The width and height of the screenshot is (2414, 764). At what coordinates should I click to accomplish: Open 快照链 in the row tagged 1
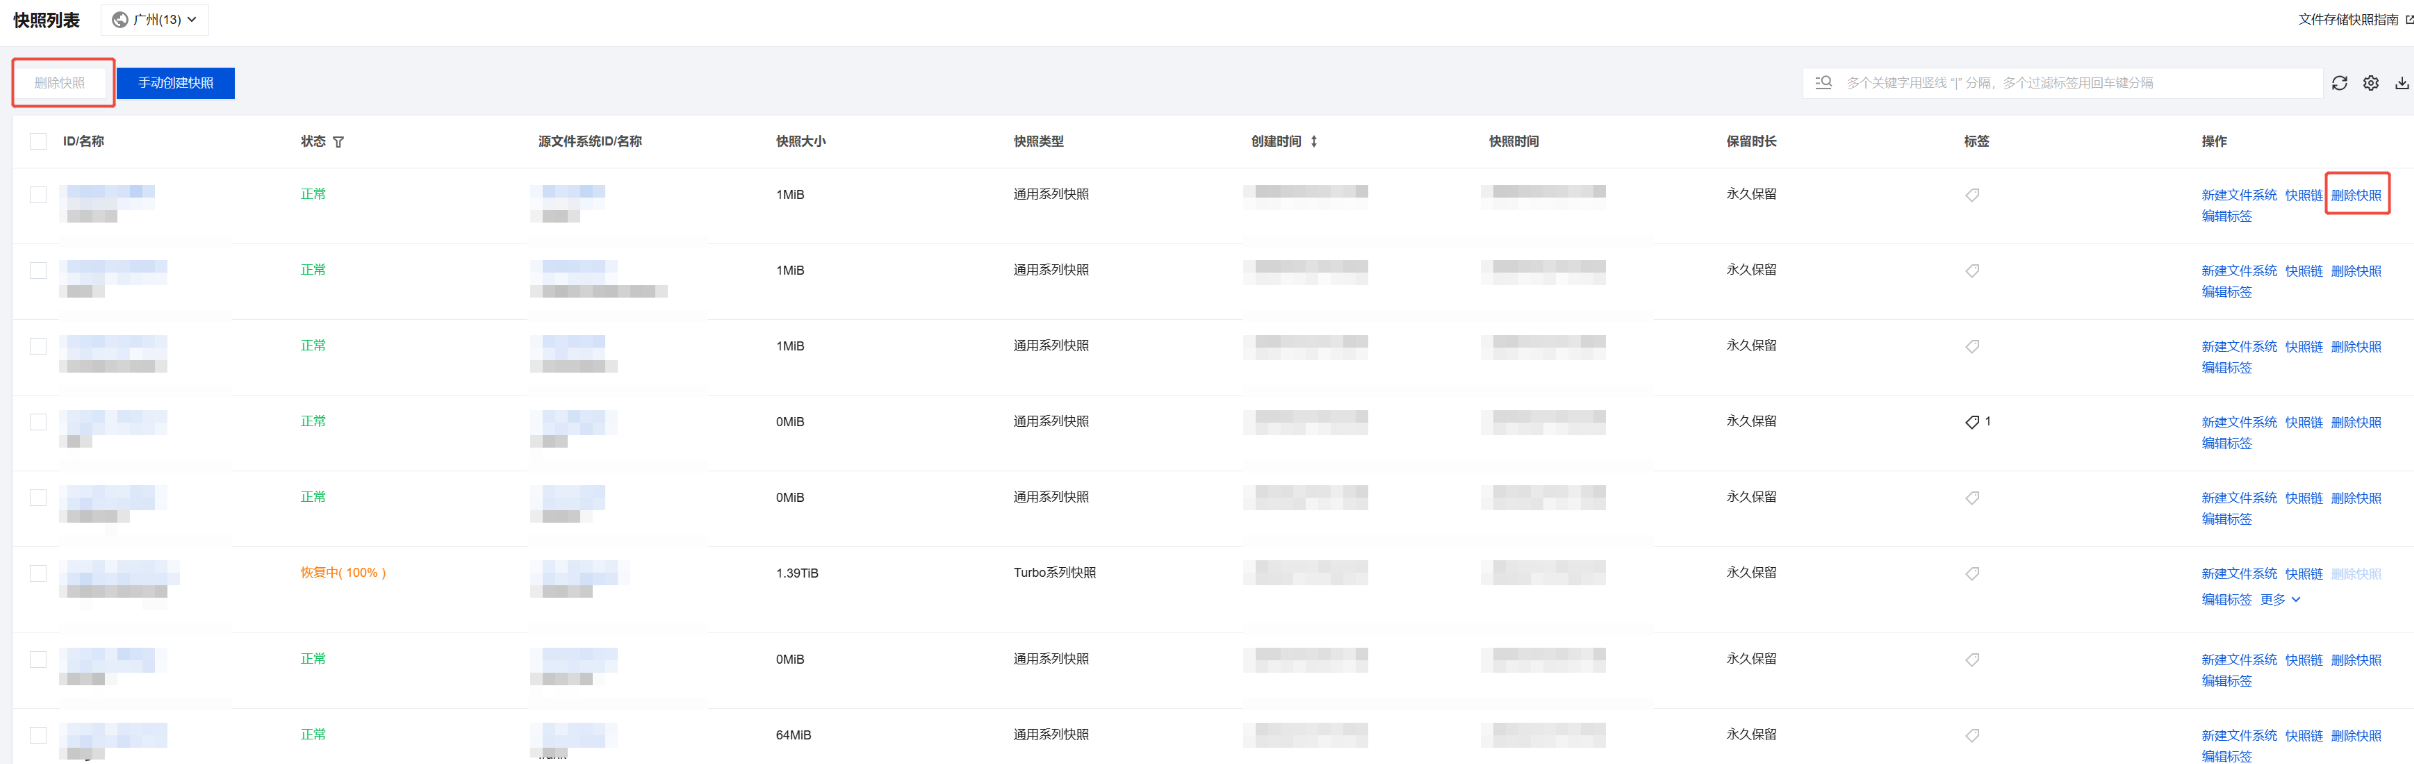[x=2304, y=423]
